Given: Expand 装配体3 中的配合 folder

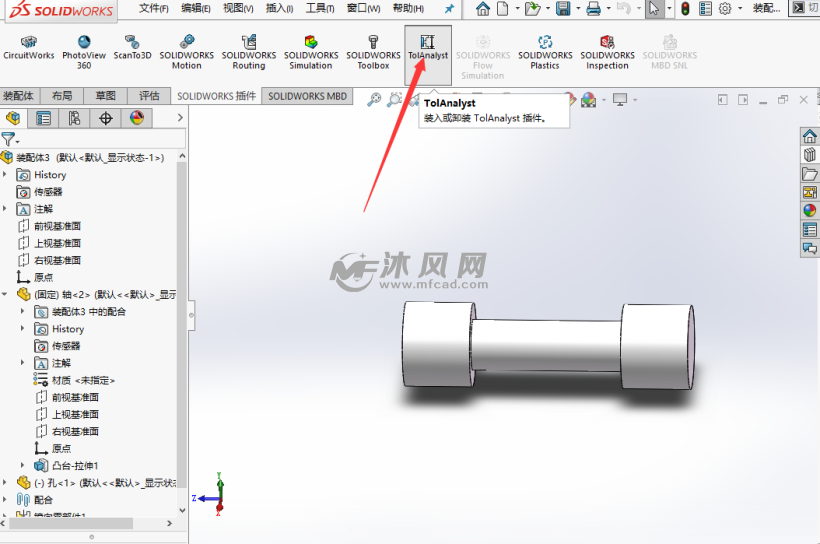Looking at the screenshot, I should click(22, 311).
